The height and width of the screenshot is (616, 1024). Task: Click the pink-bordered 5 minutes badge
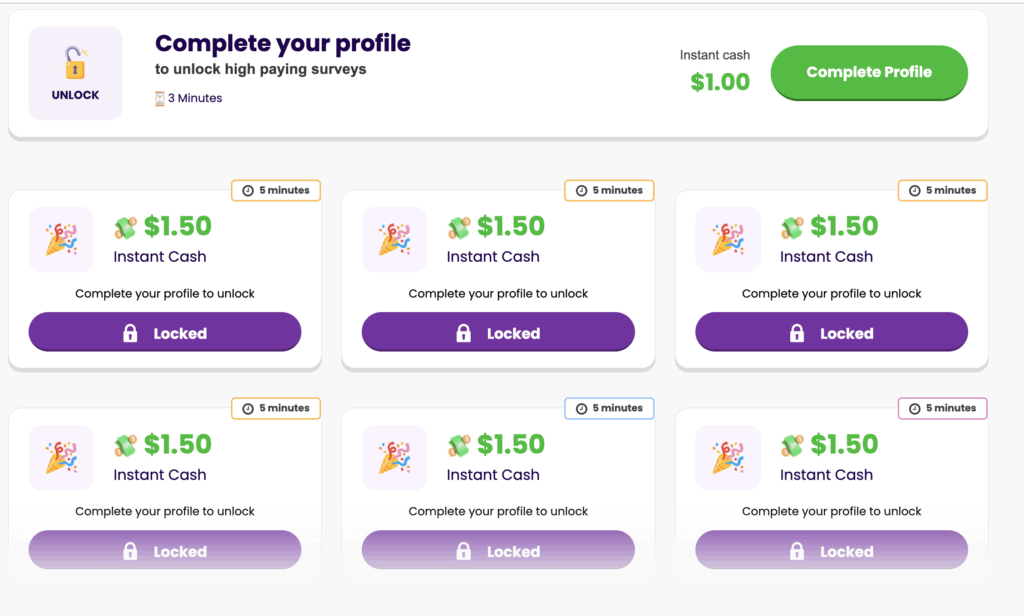point(942,408)
